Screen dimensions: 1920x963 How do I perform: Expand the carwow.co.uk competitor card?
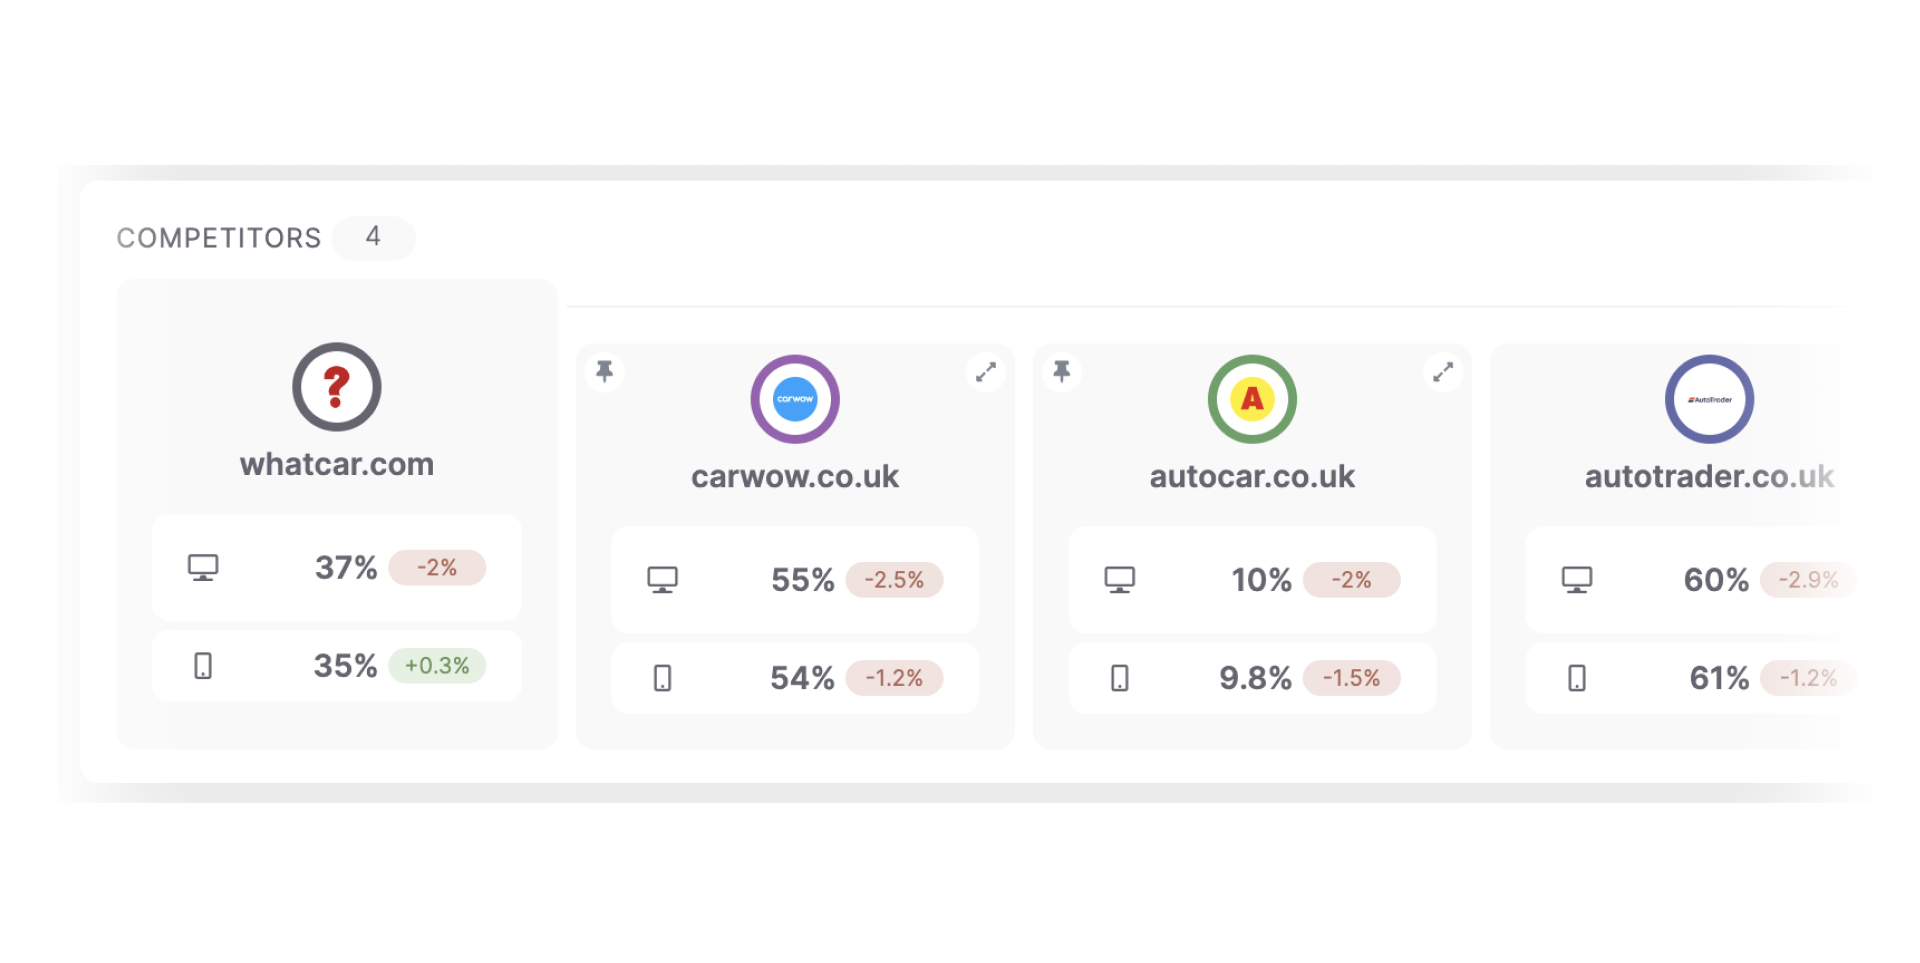tap(986, 372)
